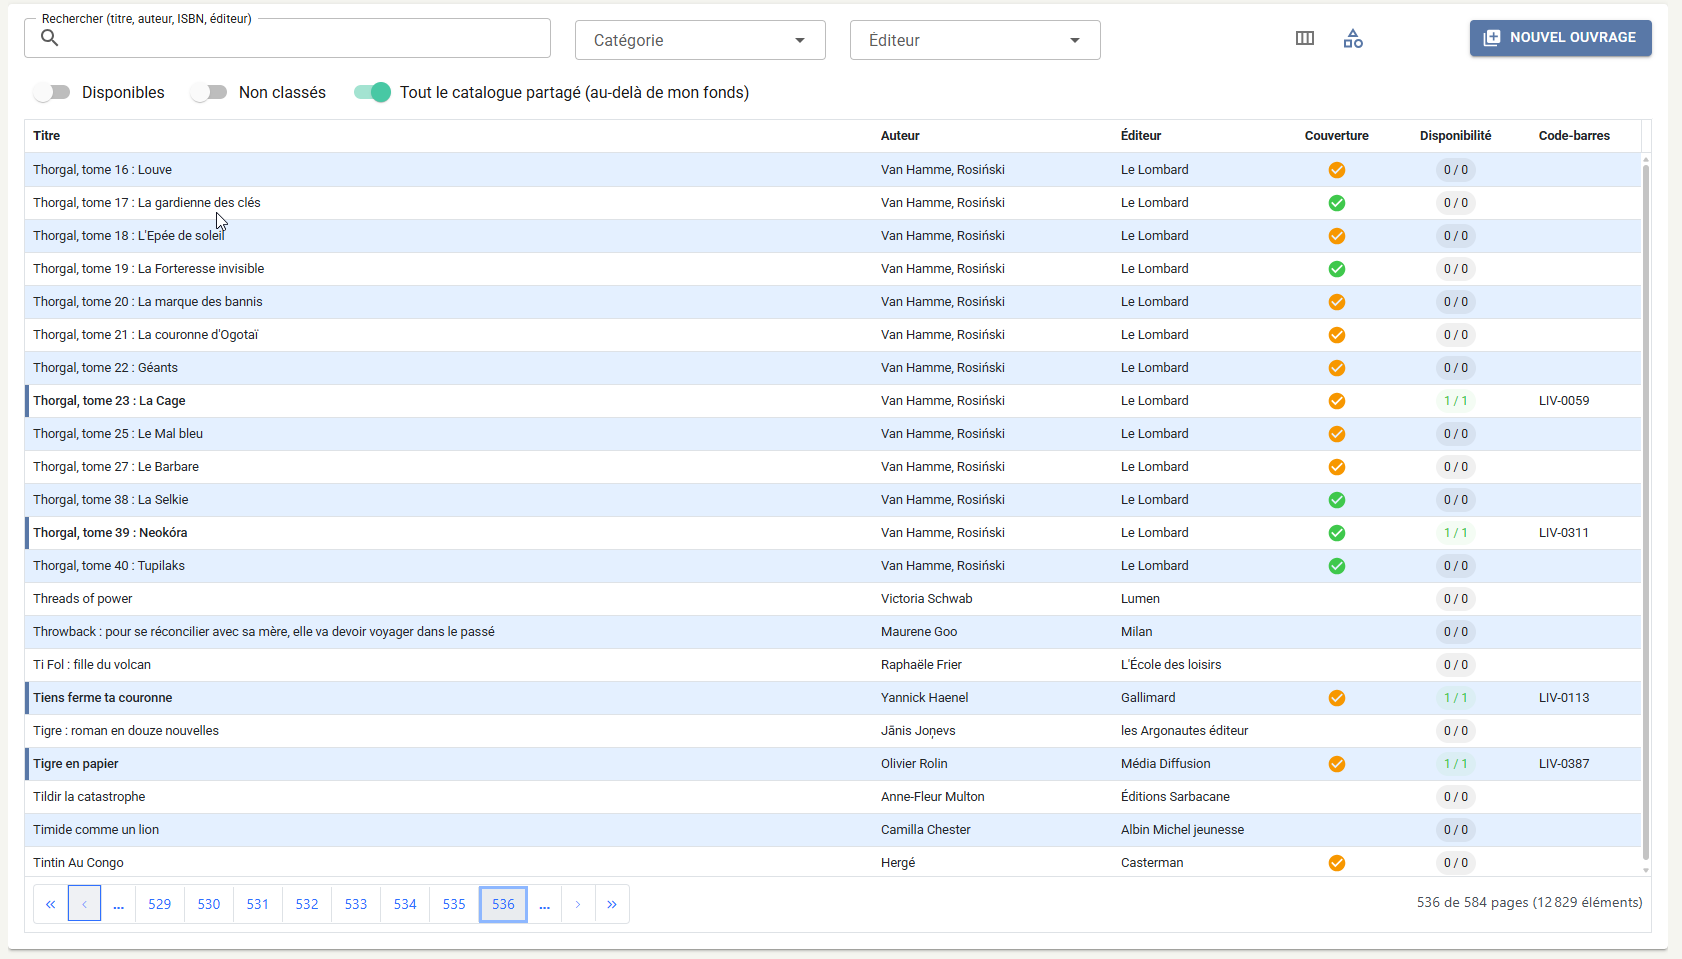This screenshot has height=959, width=1682.
Task: Click the search magnifier icon
Action: tap(49, 38)
